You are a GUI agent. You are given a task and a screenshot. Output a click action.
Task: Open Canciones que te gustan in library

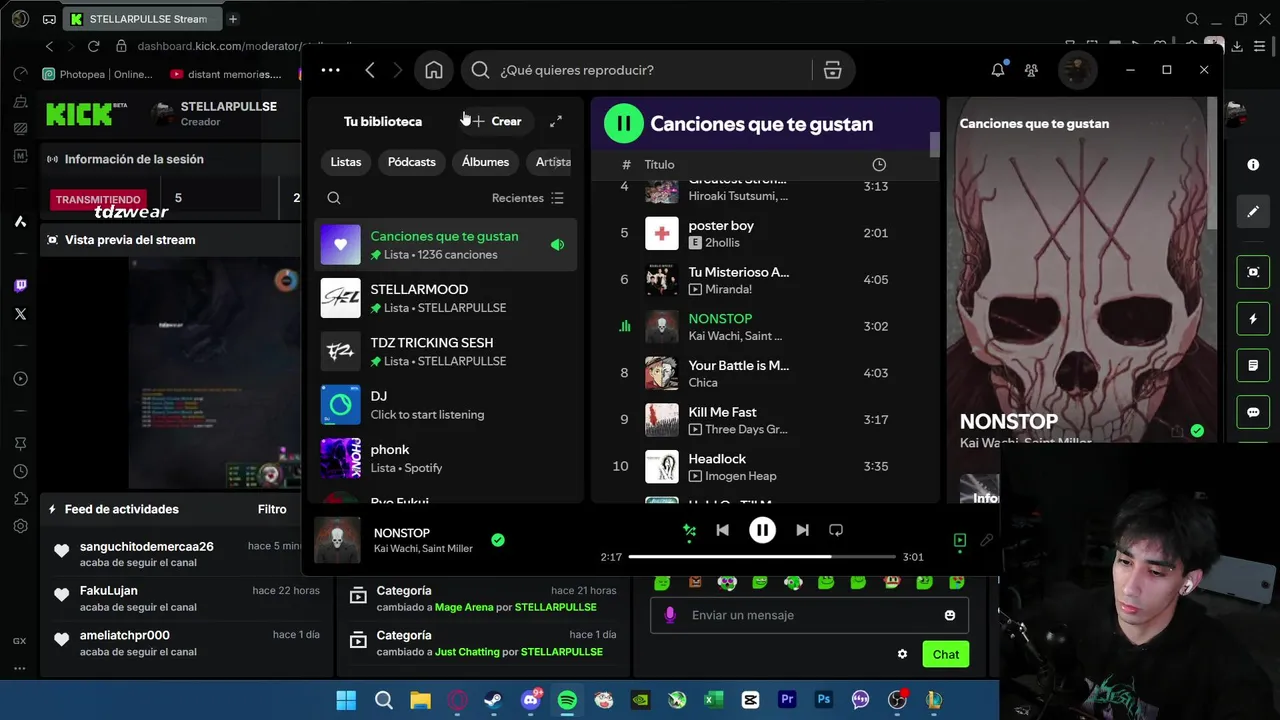[446, 245]
